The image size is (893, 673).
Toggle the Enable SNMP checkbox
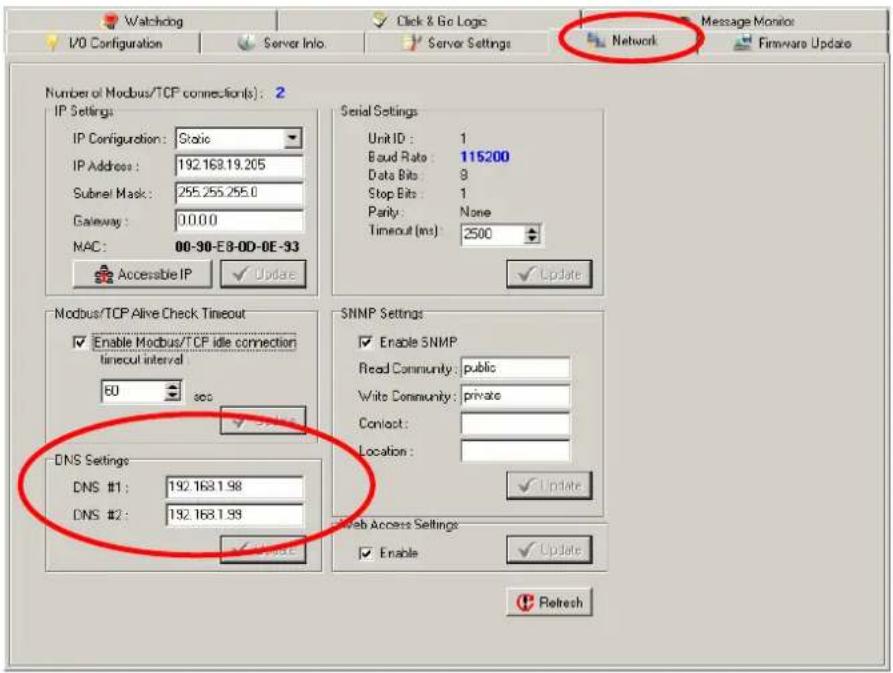coord(365,342)
